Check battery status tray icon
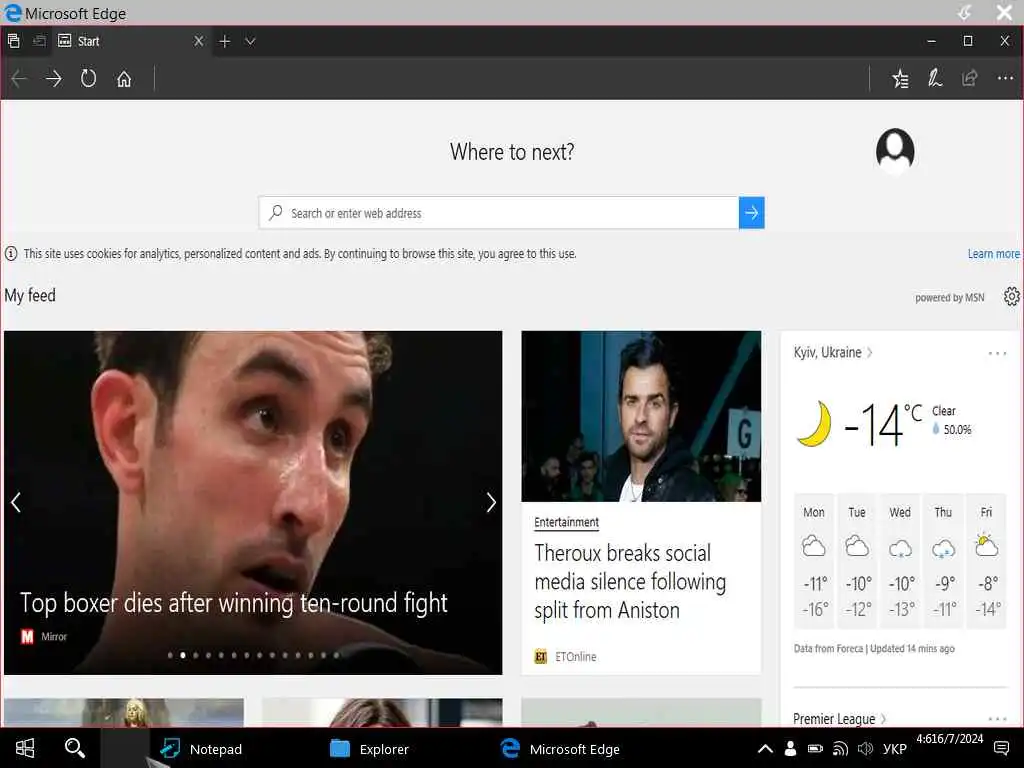The height and width of the screenshot is (768, 1024). (x=815, y=748)
